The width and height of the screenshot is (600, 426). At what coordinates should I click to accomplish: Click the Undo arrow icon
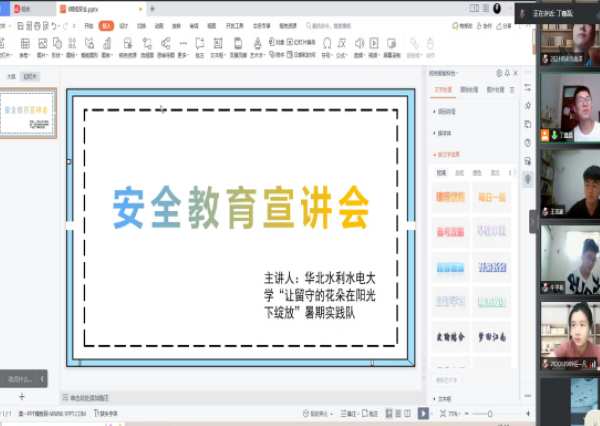click(x=55, y=26)
